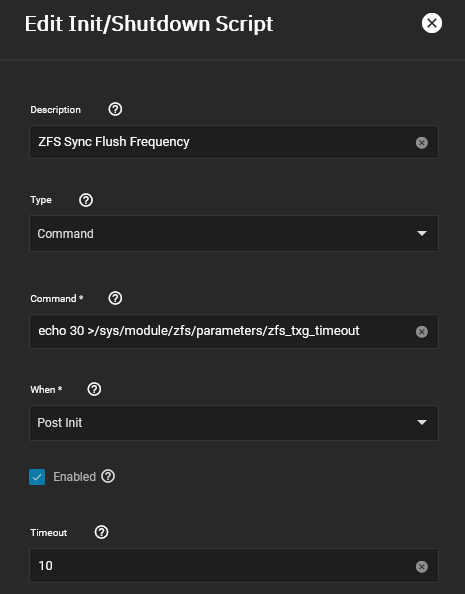The image size is (465, 594).
Task: Show help for the Type field
Action: tap(86, 200)
